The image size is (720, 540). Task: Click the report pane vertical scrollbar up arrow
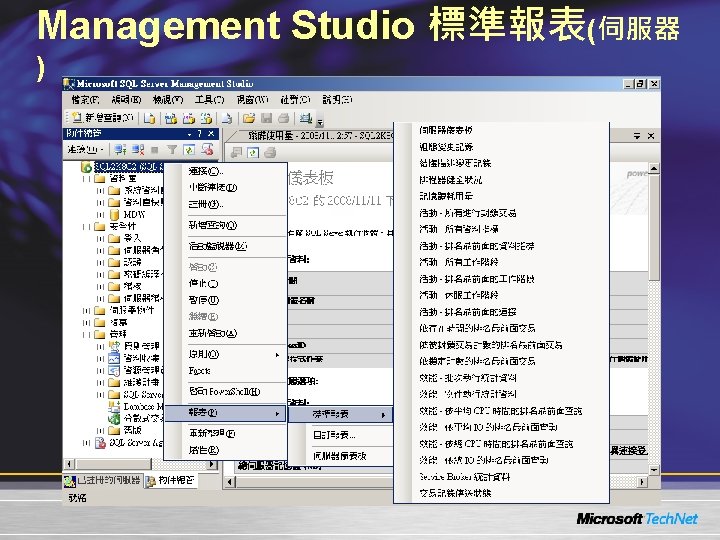point(654,169)
